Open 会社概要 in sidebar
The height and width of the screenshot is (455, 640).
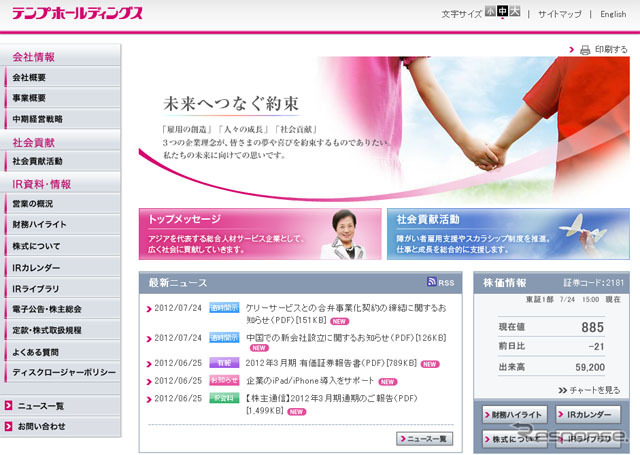tap(62, 77)
